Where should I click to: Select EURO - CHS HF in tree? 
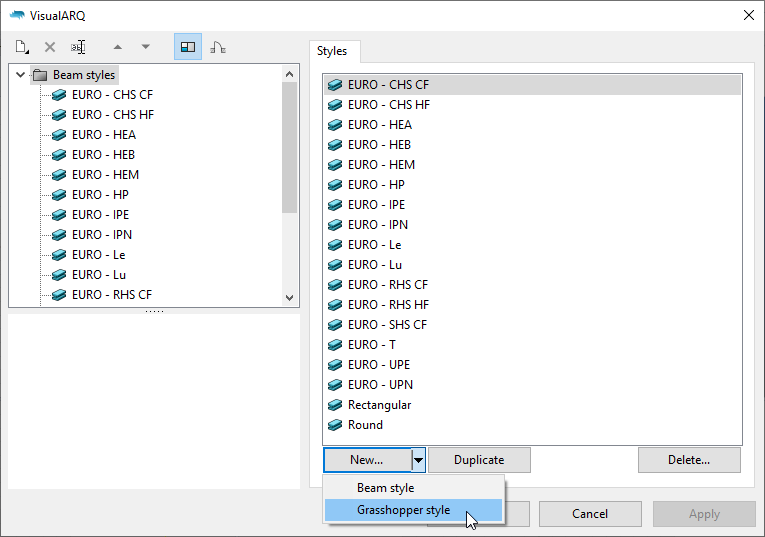[x=113, y=115]
